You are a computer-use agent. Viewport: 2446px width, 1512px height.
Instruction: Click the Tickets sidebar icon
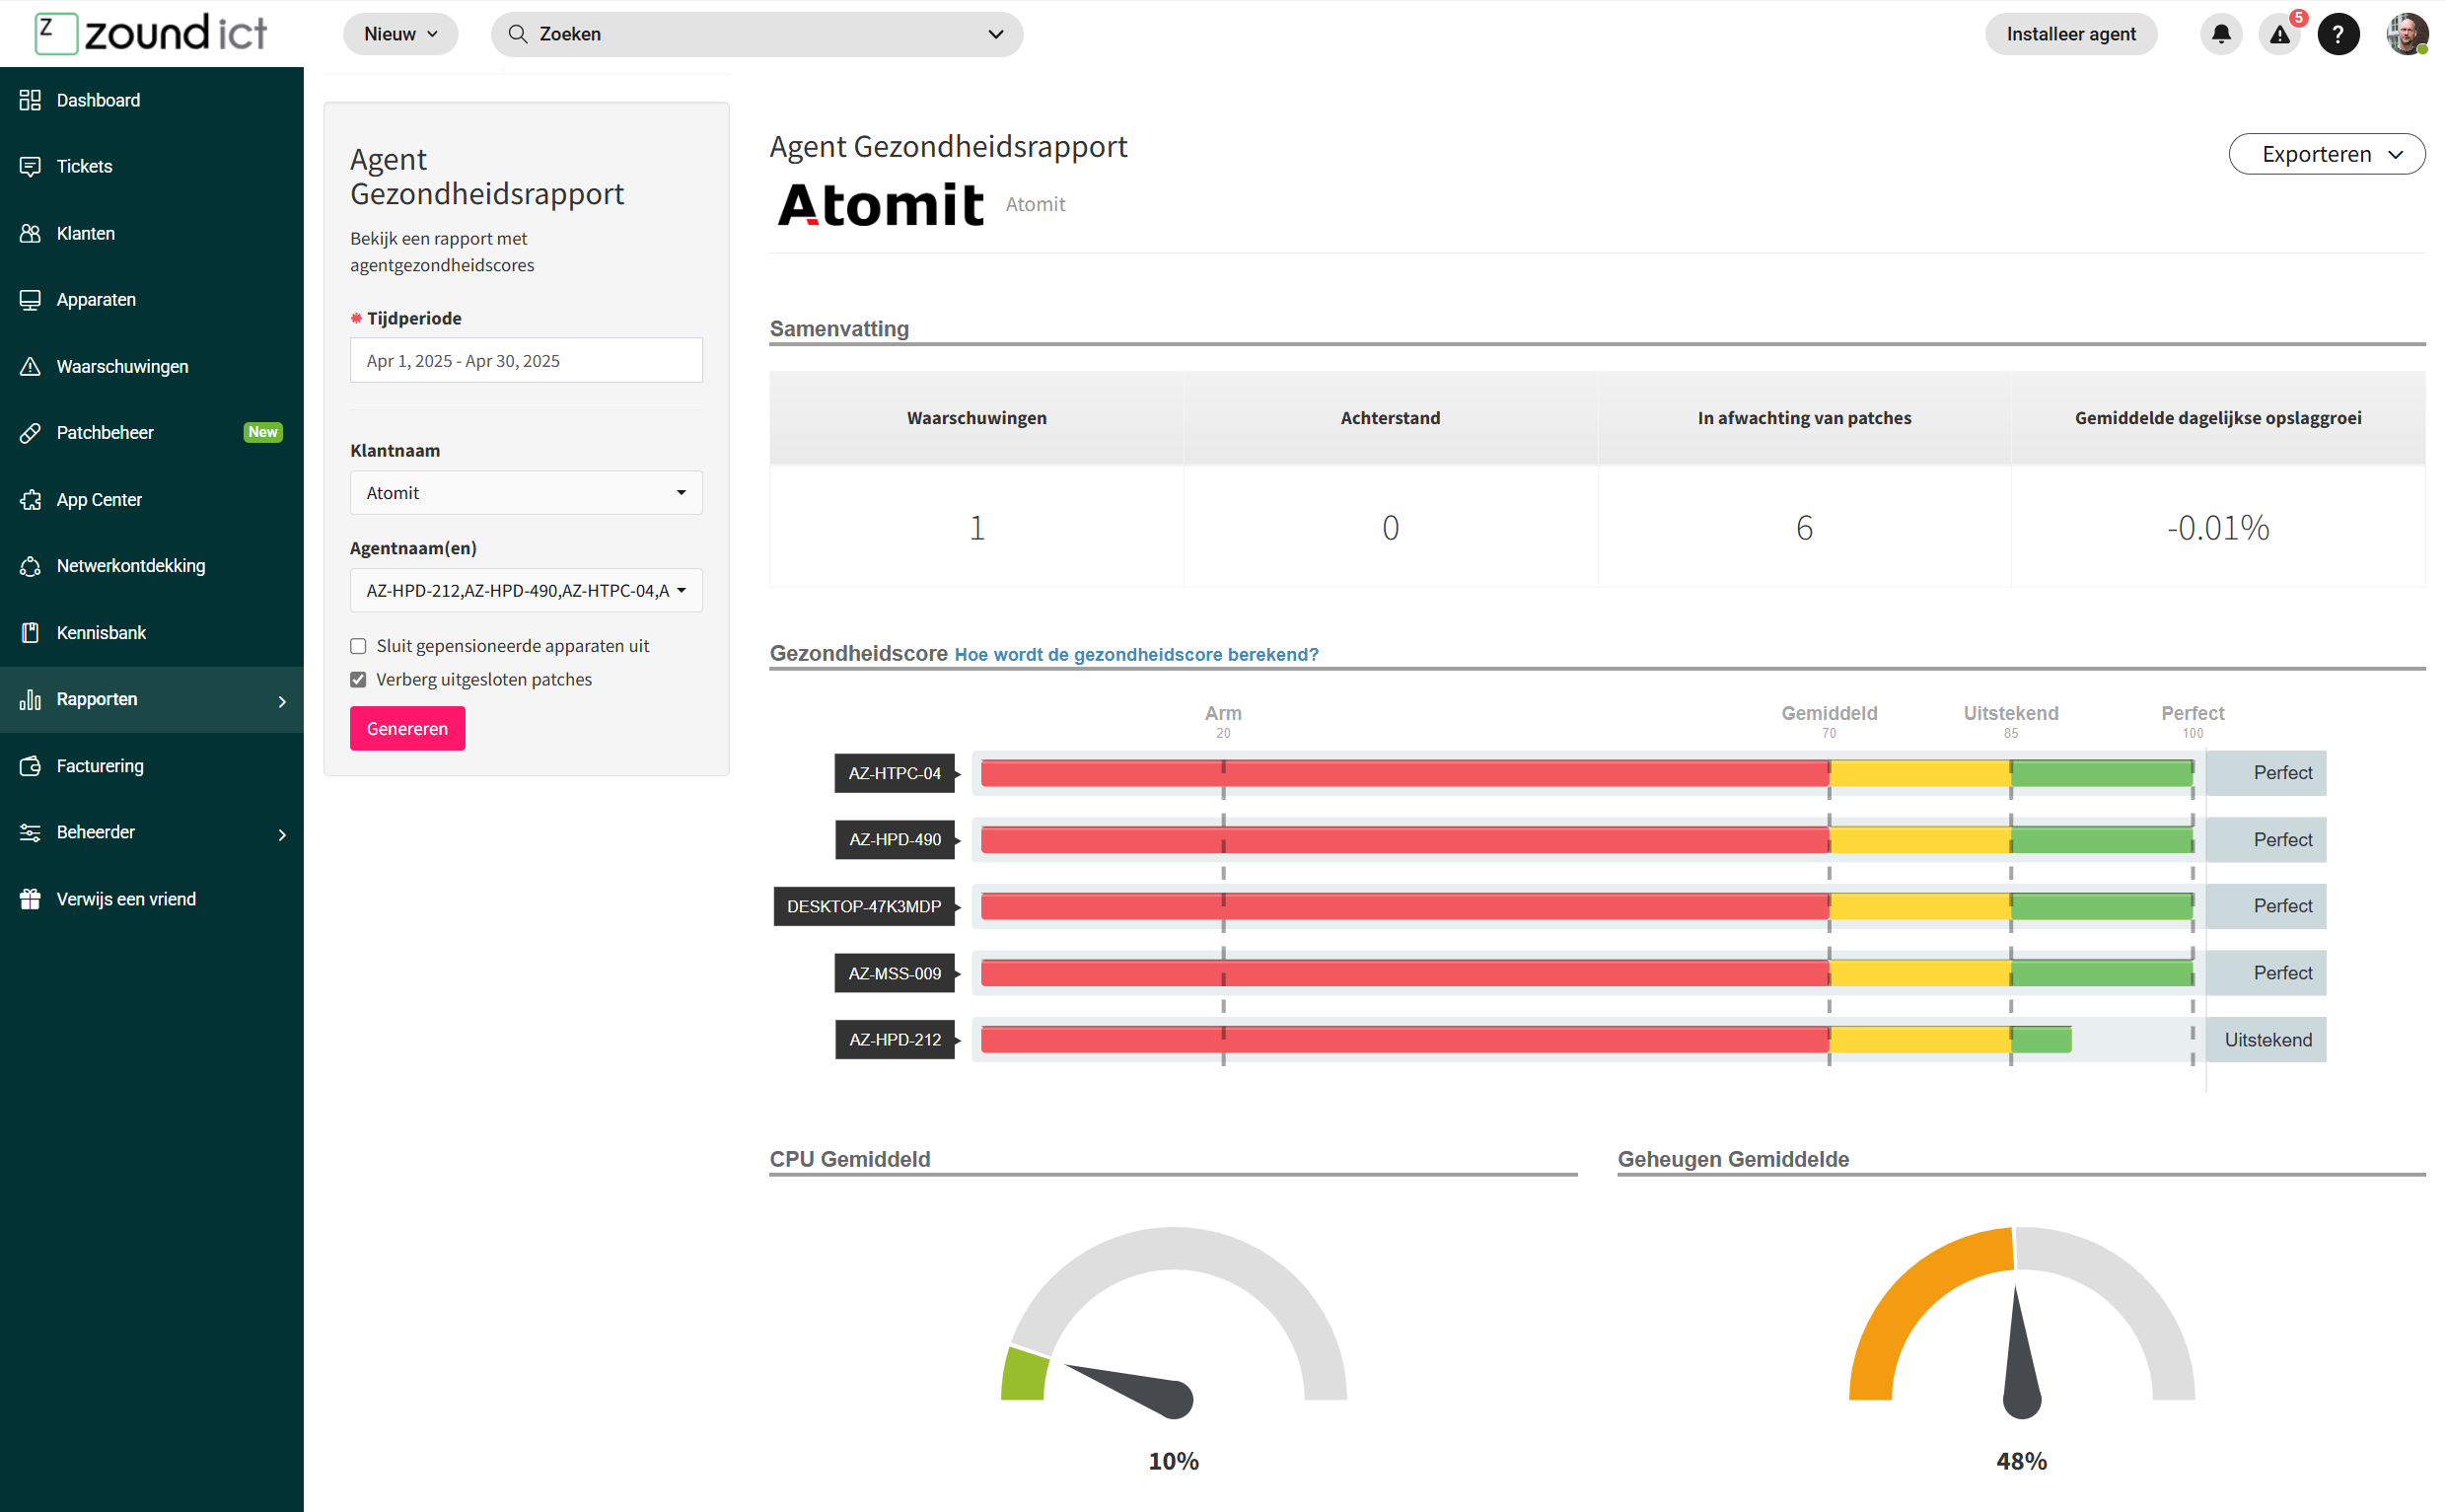30,166
